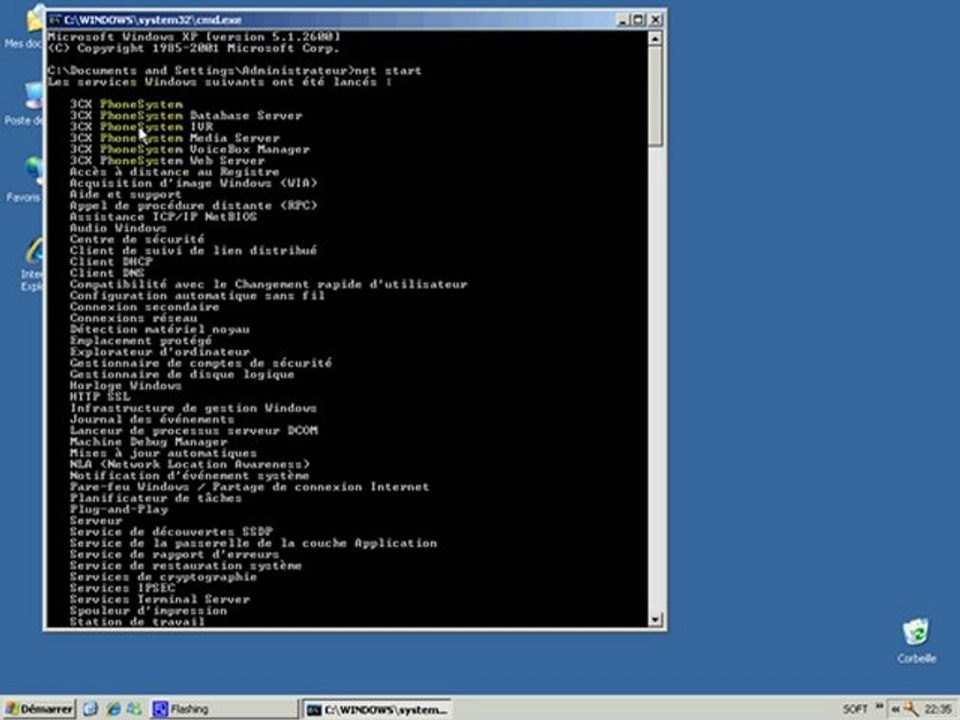Open the Démarrer start menu

(38, 709)
